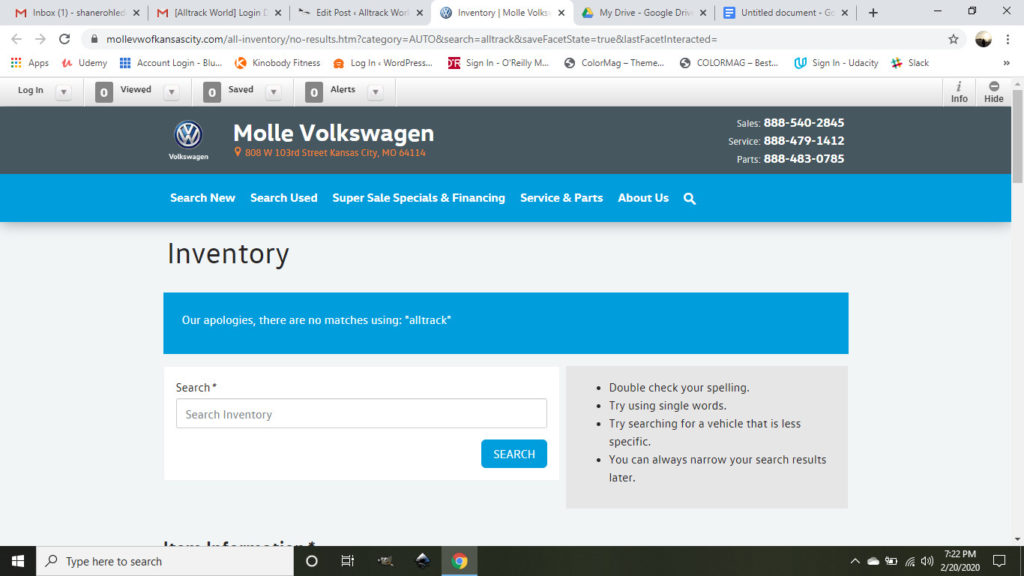Image resolution: width=1024 pixels, height=576 pixels.
Task: Click the browser back arrow
Action: point(16,39)
